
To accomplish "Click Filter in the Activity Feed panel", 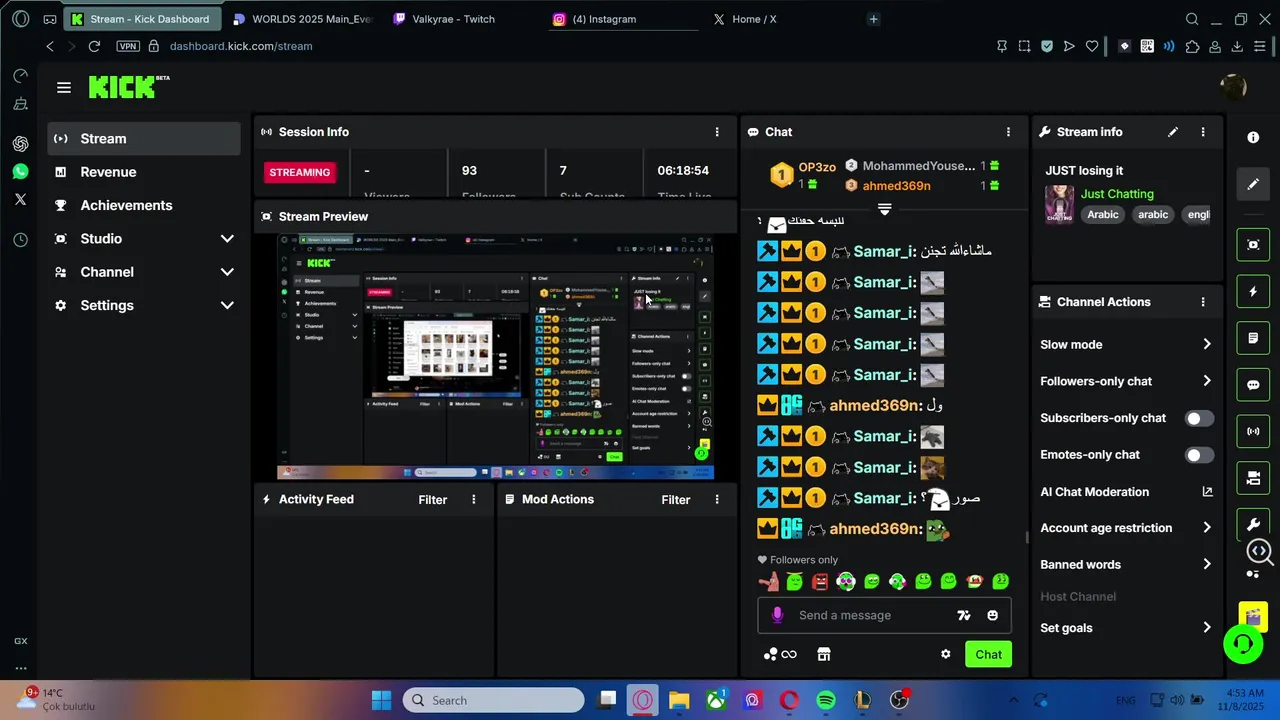I will point(433,500).
